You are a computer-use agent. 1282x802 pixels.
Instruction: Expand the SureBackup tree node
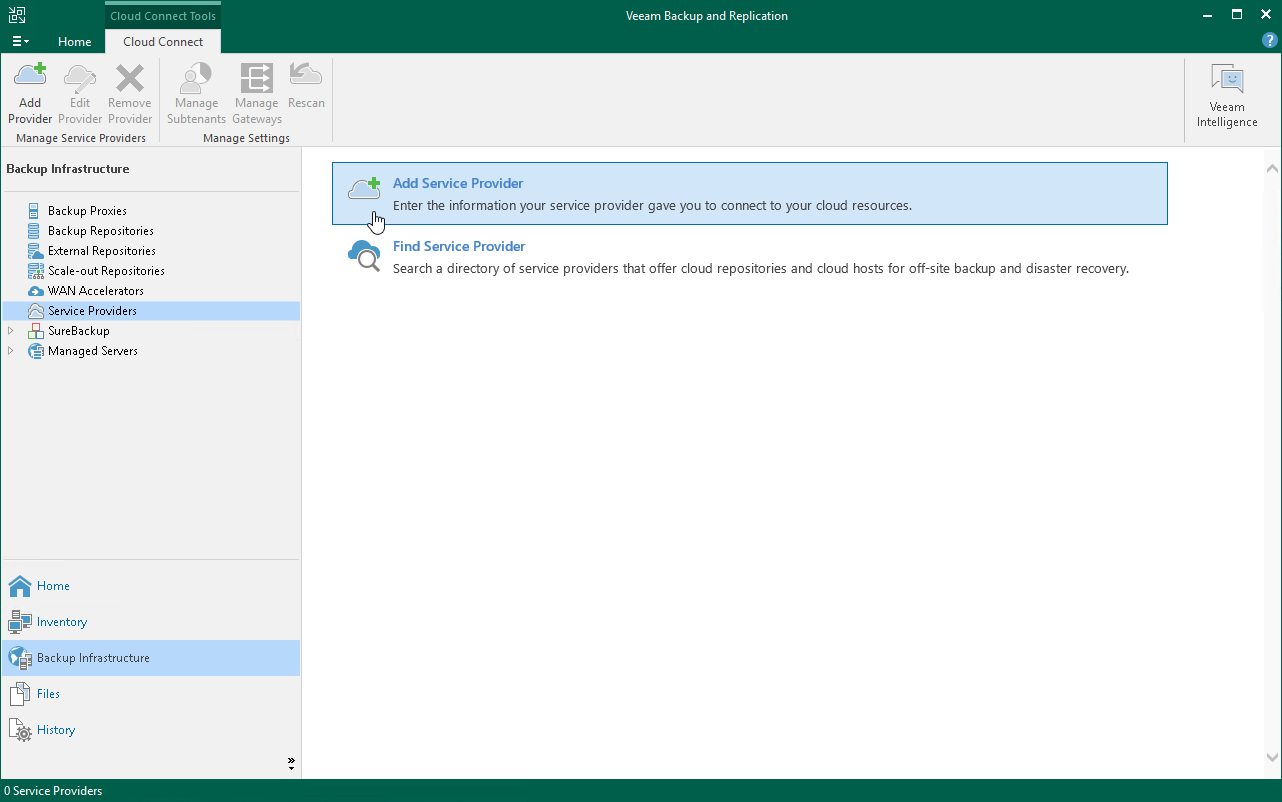(x=11, y=331)
